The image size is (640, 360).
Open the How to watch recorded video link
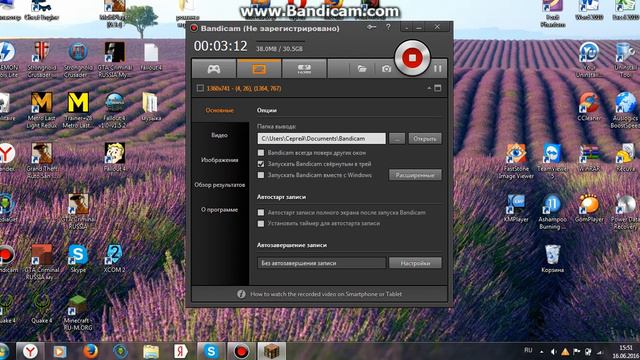click(326, 294)
